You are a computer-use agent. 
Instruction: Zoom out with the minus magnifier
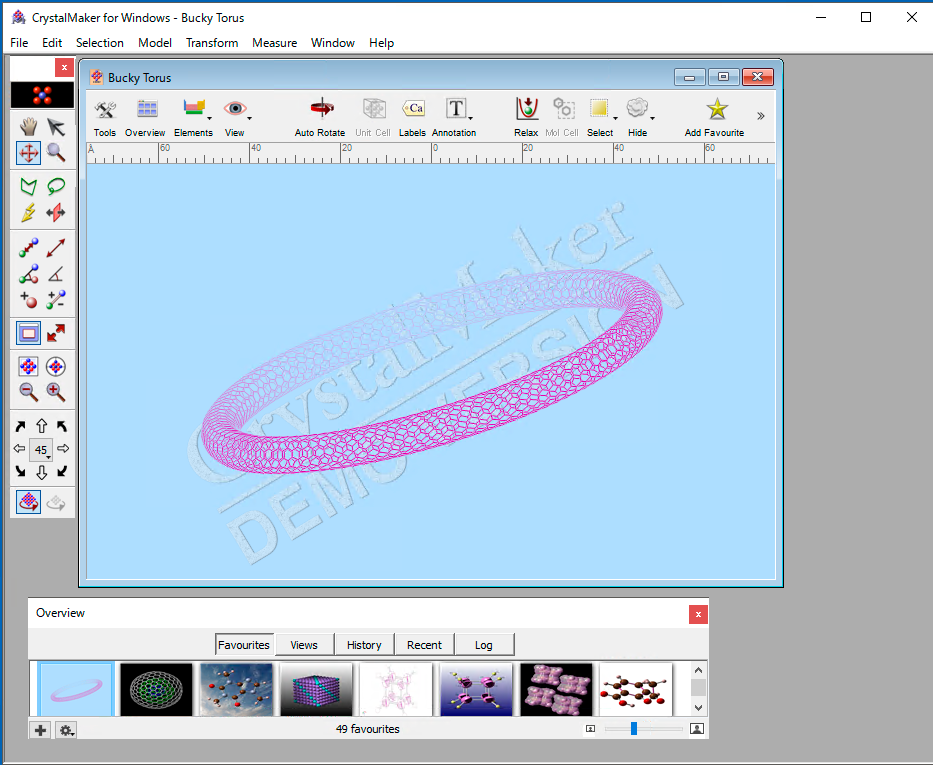(x=28, y=391)
